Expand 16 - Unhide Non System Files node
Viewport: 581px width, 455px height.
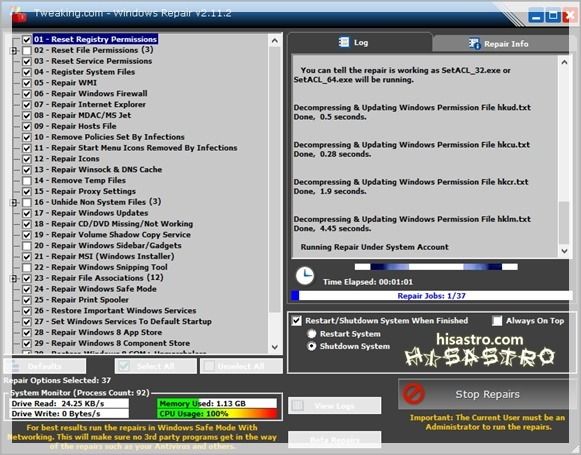[14, 203]
